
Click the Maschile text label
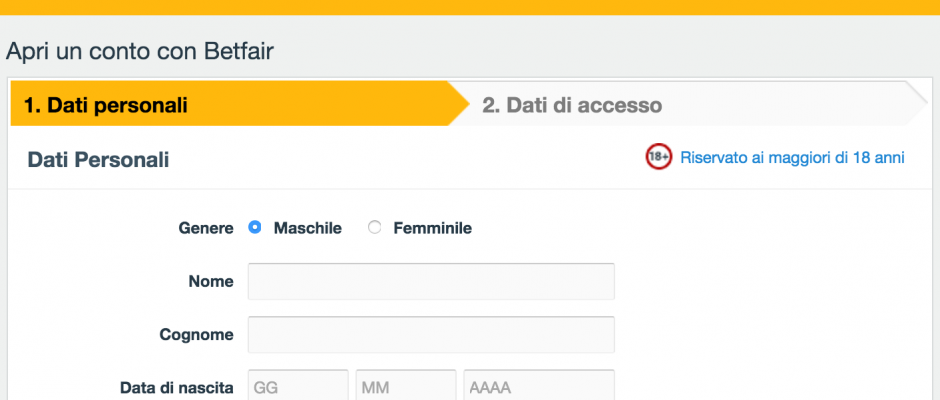click(308, 228)
